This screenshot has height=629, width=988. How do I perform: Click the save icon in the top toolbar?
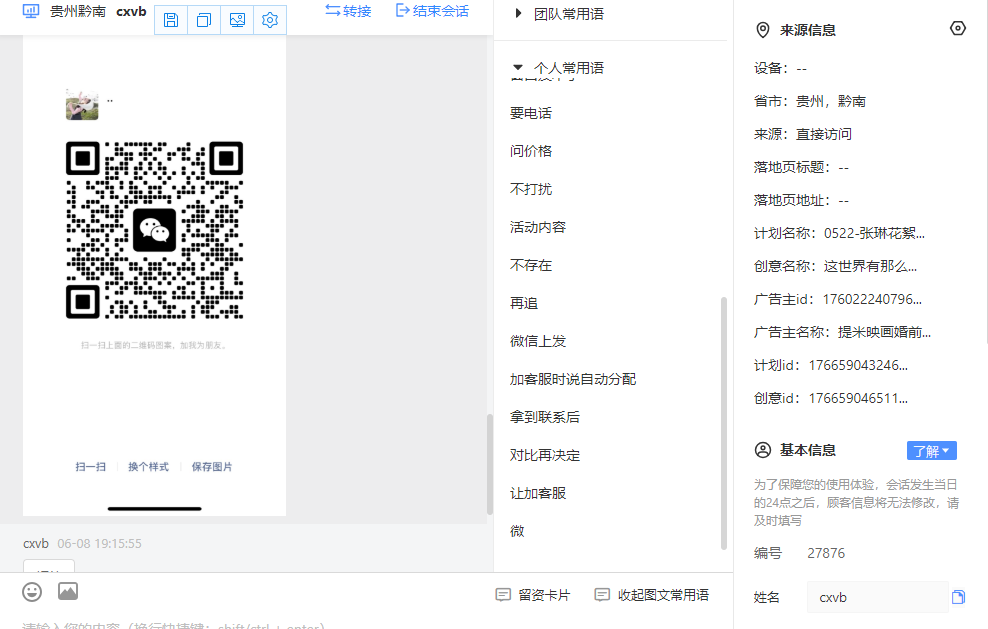click(171, 20)
